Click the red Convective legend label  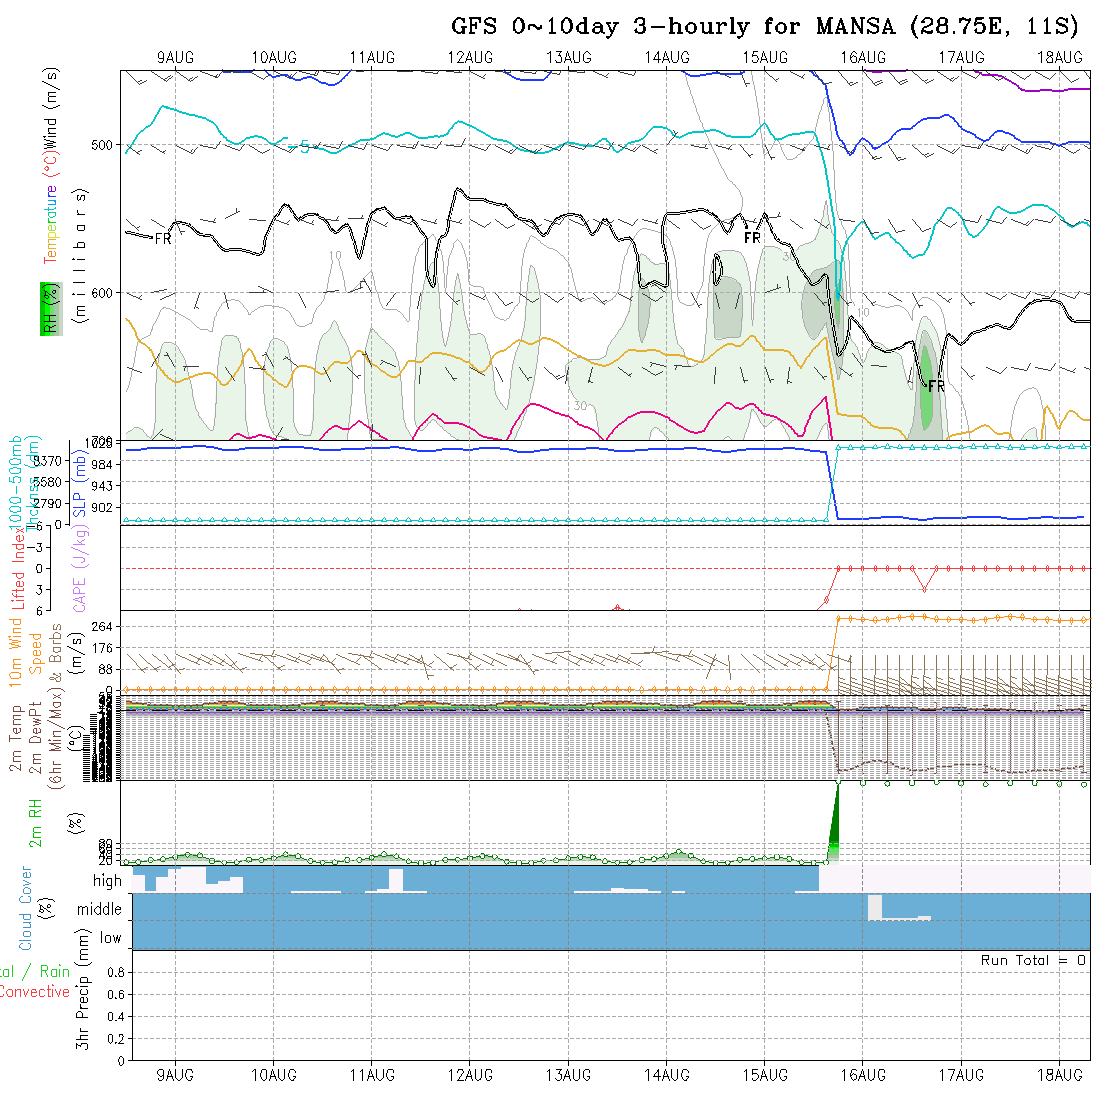tap(35, 991)
